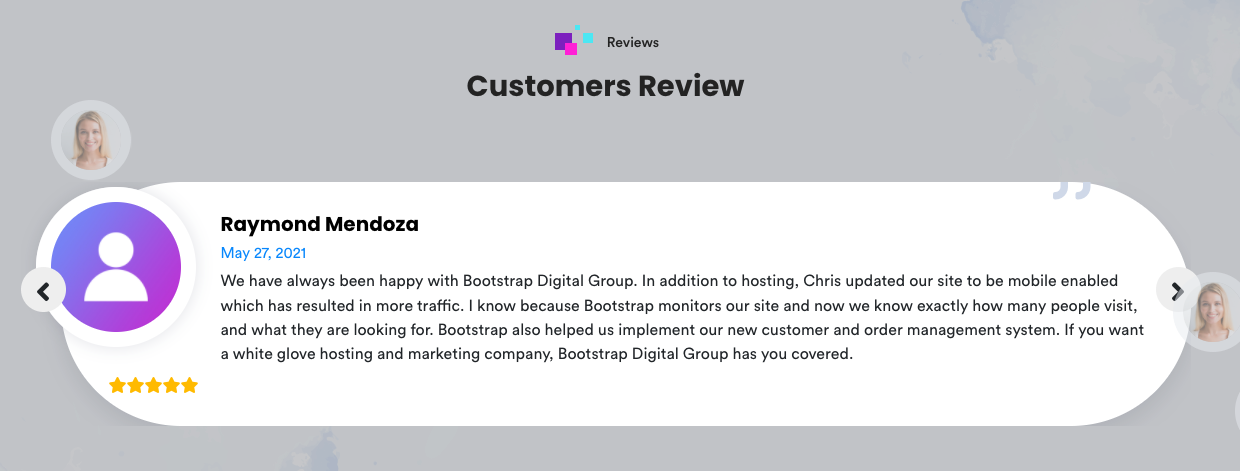
Task: Click the Raymond Mendoza reviewer name
Action: (319, 224)
